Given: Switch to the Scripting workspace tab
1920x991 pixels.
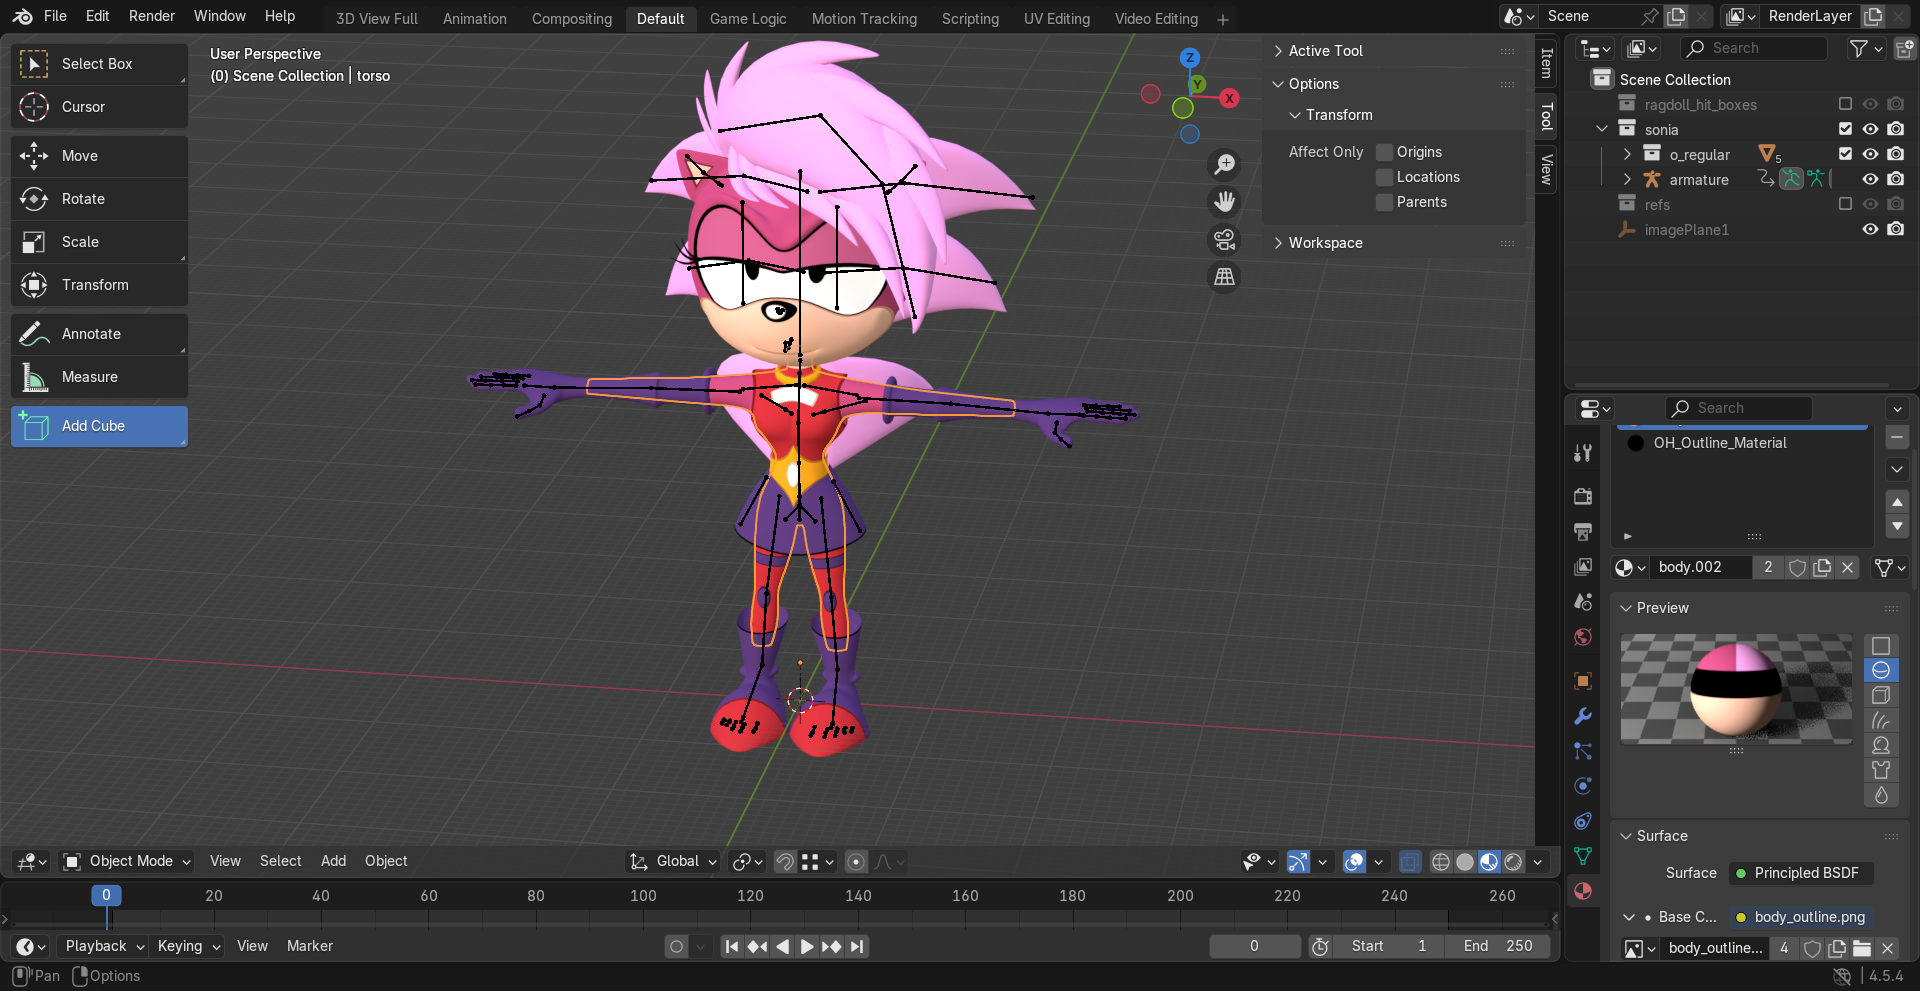Looking at the screenshot, I should 970,19.
